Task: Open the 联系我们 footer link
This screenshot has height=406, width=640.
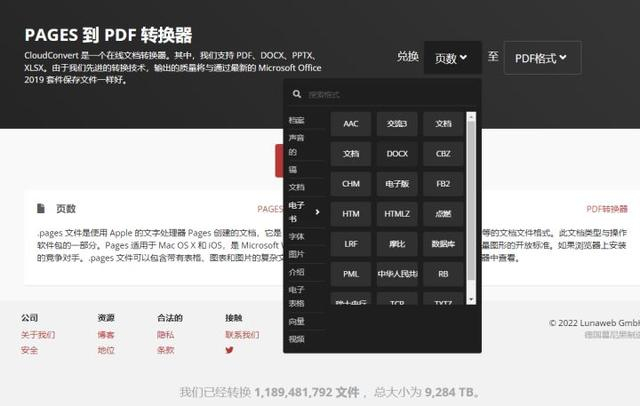Action: click(x=242, y=335)
